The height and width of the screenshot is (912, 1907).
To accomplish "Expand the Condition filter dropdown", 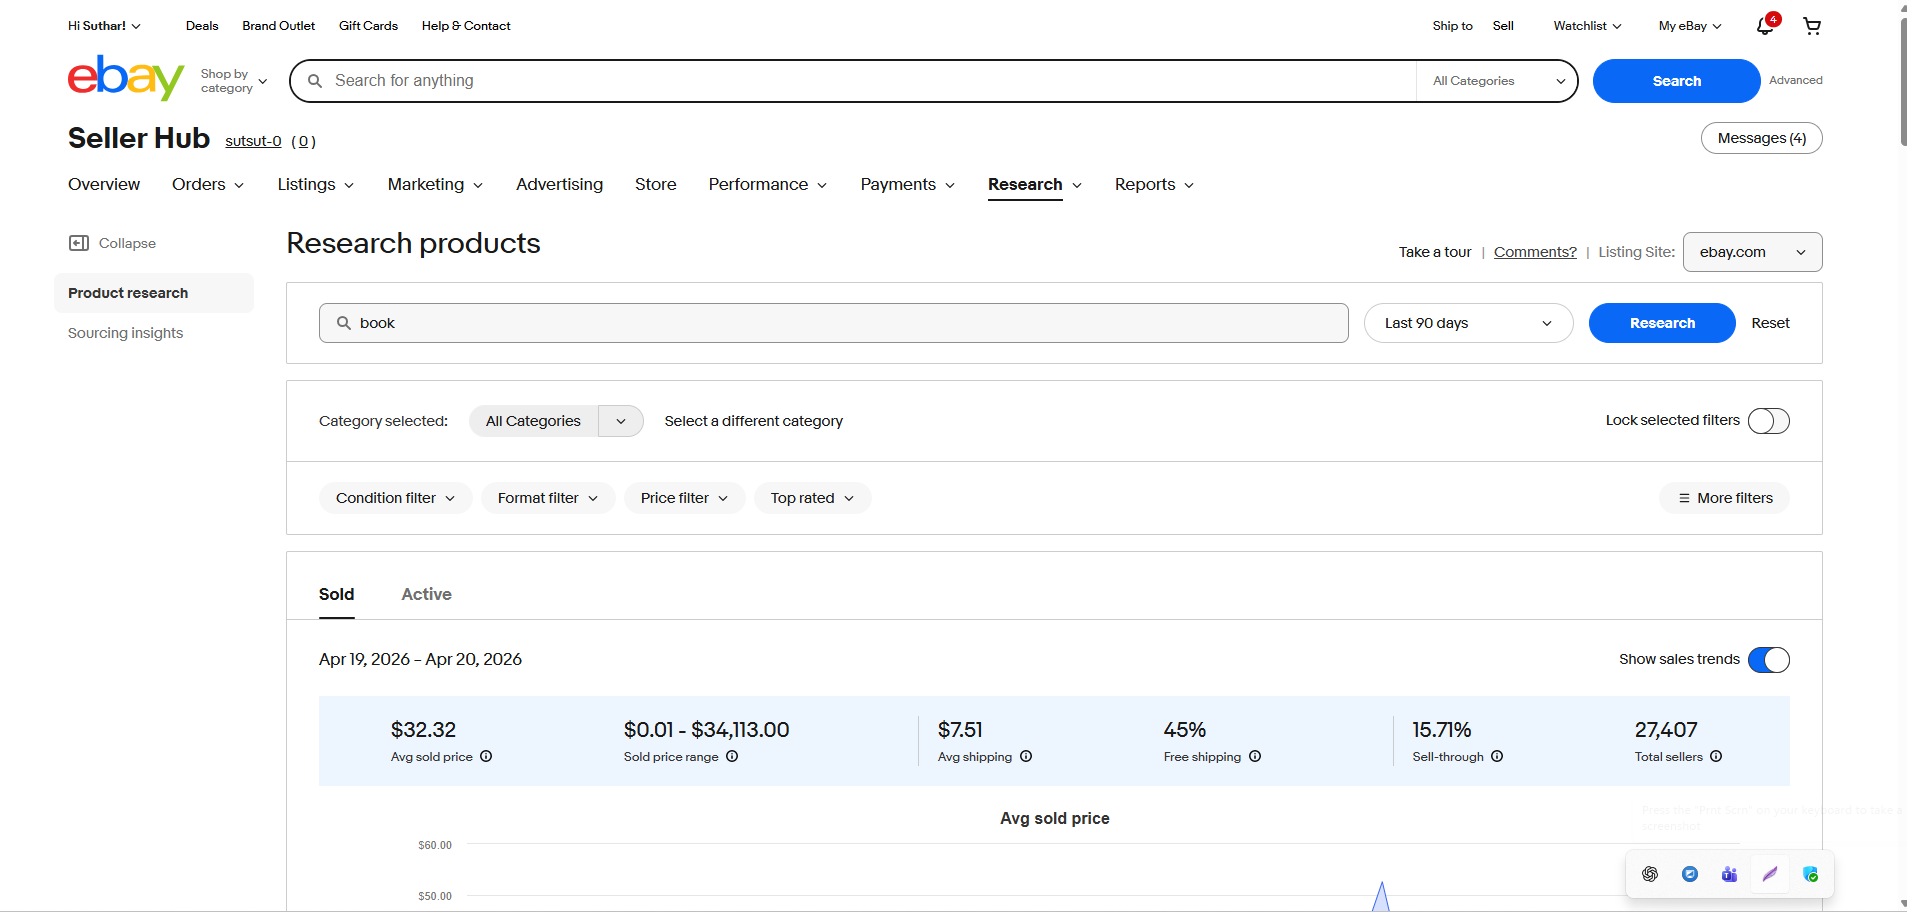I will point(394,497).
